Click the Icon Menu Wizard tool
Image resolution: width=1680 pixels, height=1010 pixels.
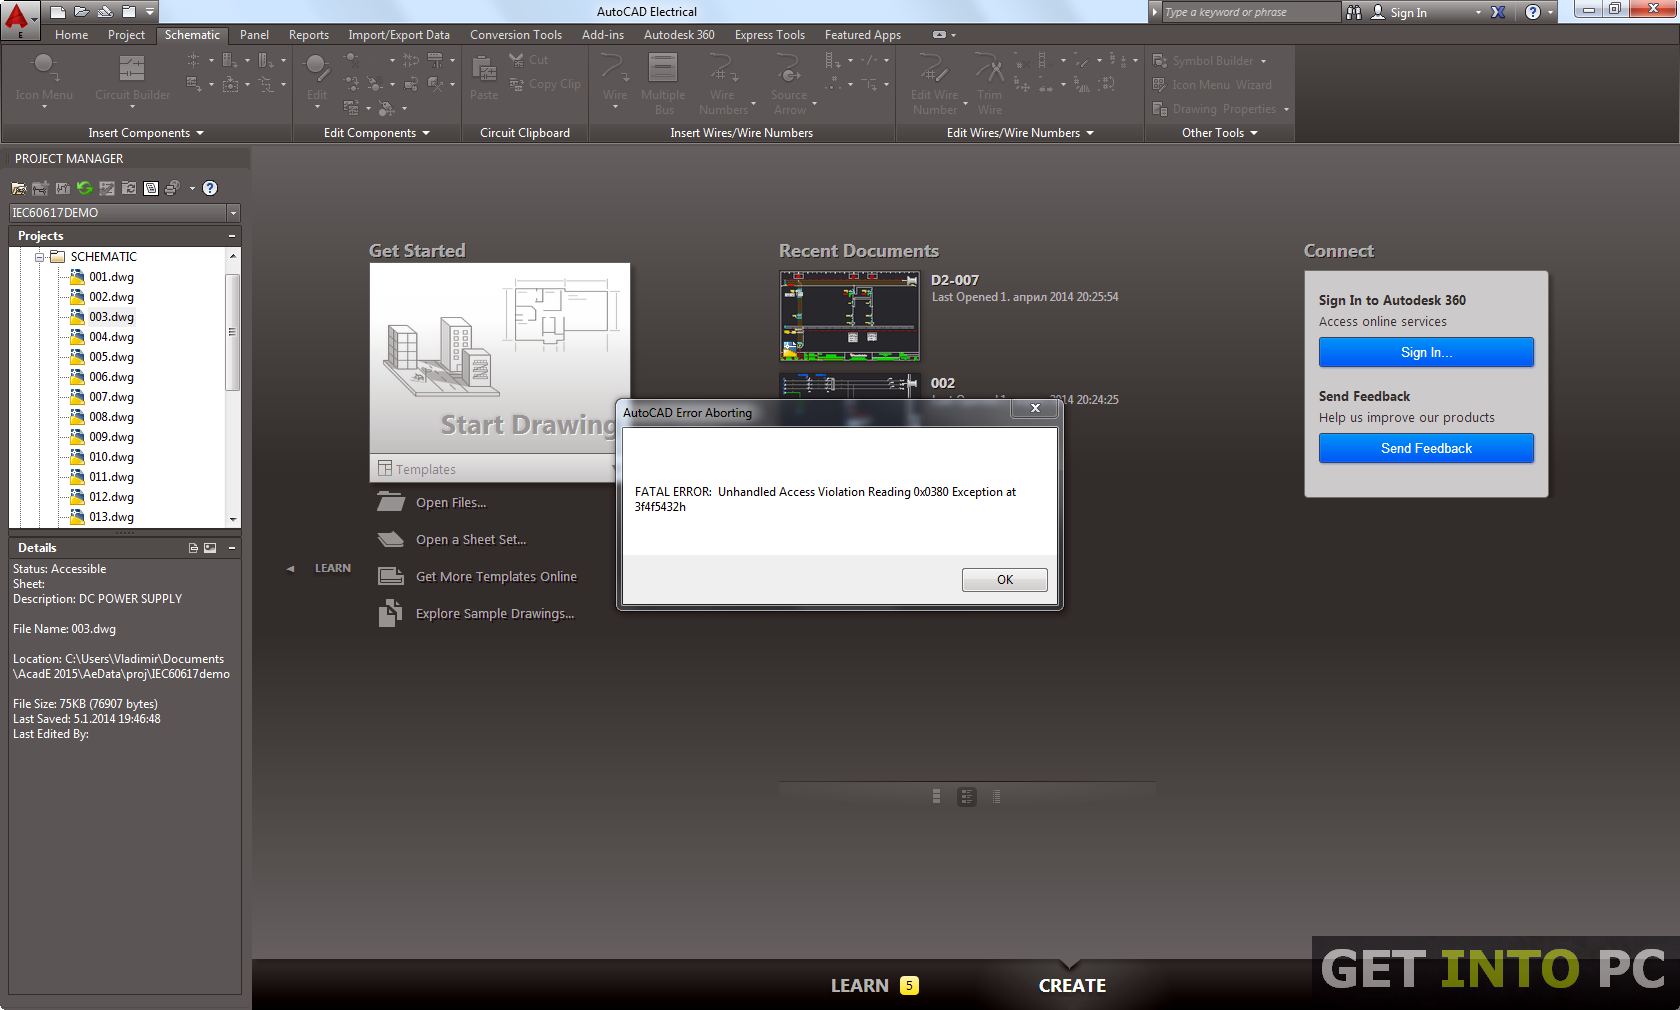(x=1212, y=85)
